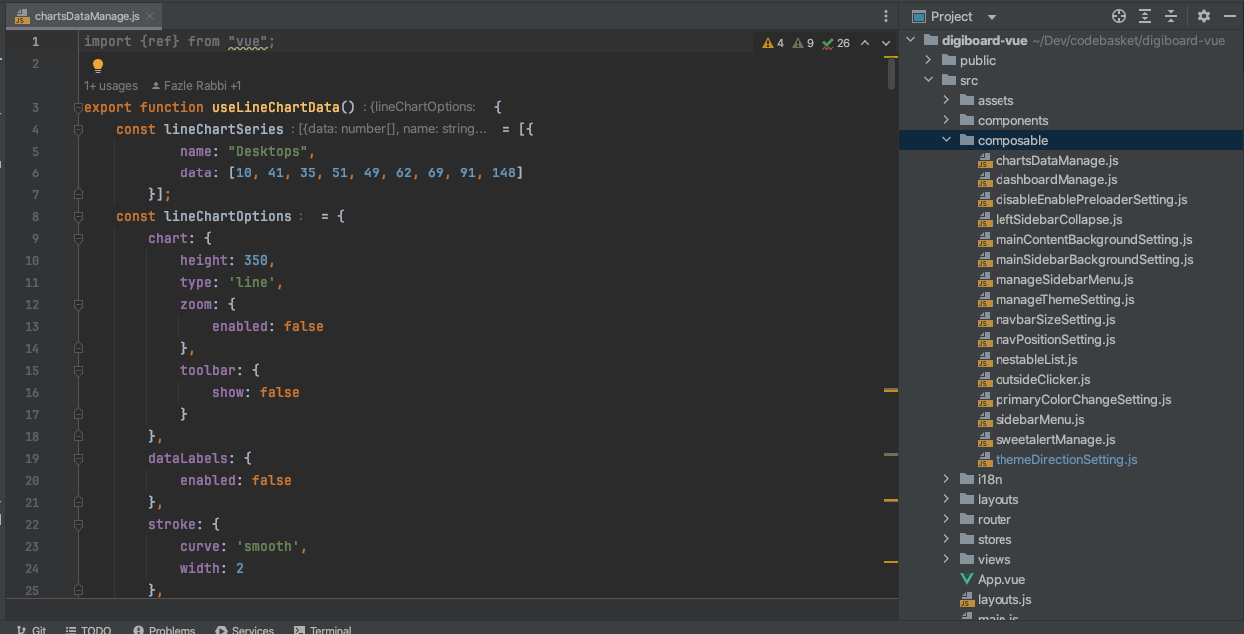Open the Project view dropdown
Screen dimensions: 1244x634
pos(992,17)
